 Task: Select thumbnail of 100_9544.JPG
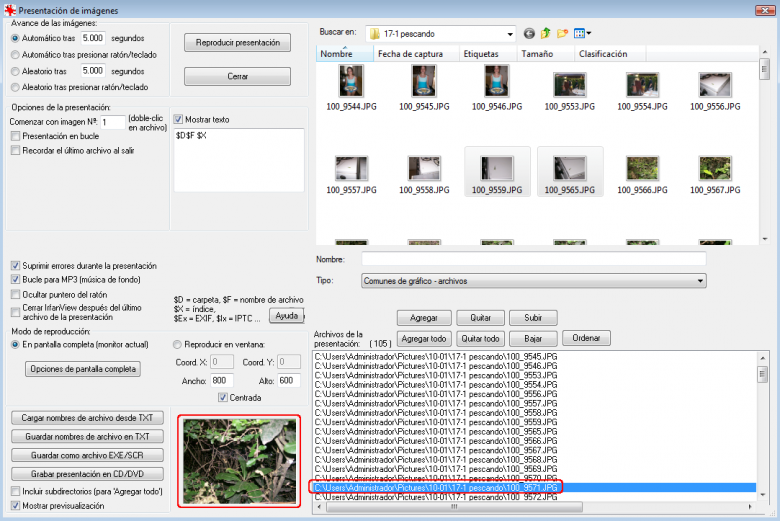(350, 82)
